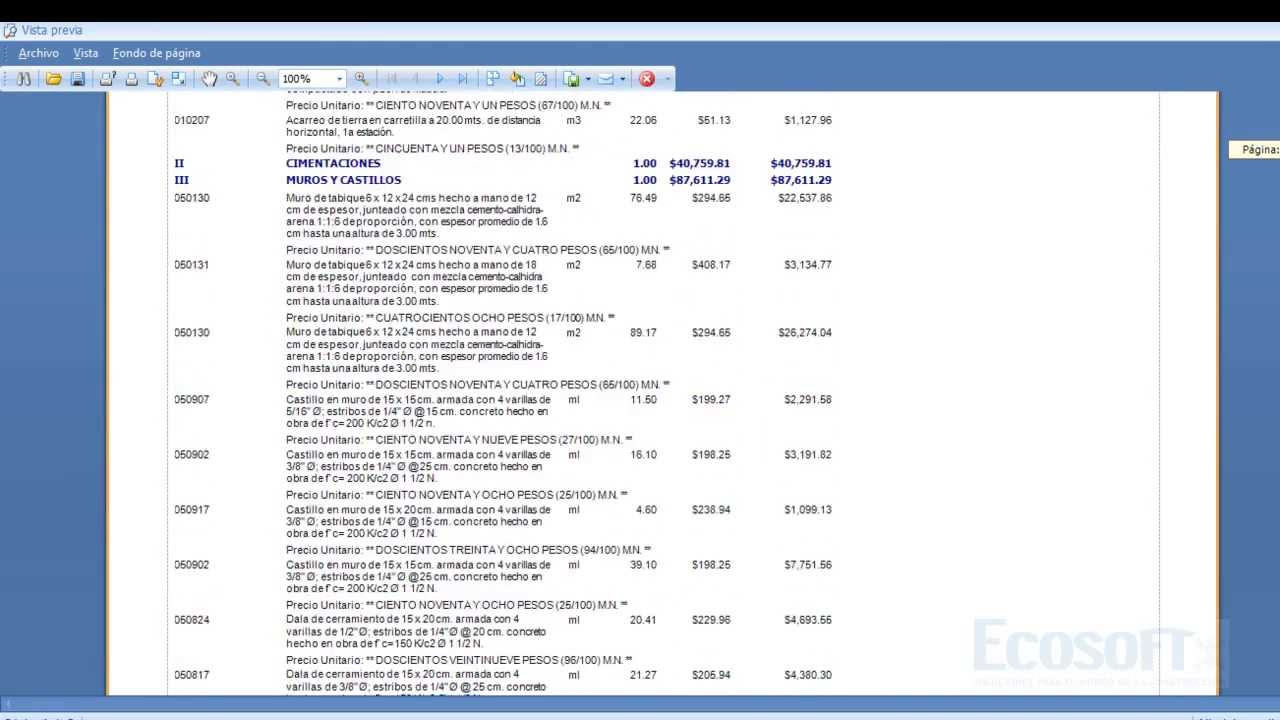Screen dimensions: 1280x720
Task: Click the total amount $7,751.56
Action: tap(808, 565)
